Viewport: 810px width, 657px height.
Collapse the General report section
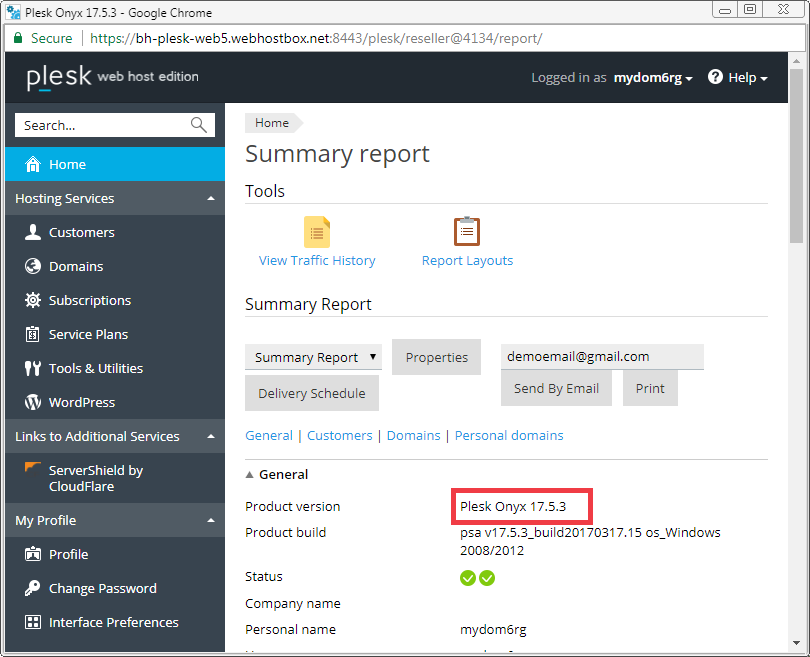point(250,475)
